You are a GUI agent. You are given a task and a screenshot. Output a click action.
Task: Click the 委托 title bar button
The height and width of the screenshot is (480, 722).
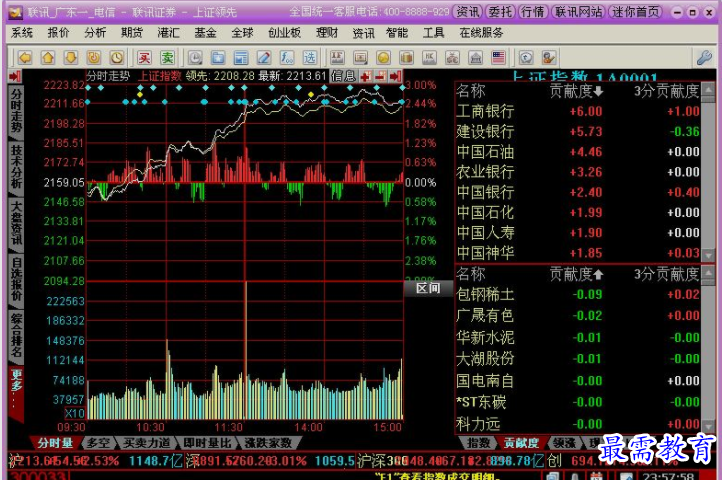500,12
